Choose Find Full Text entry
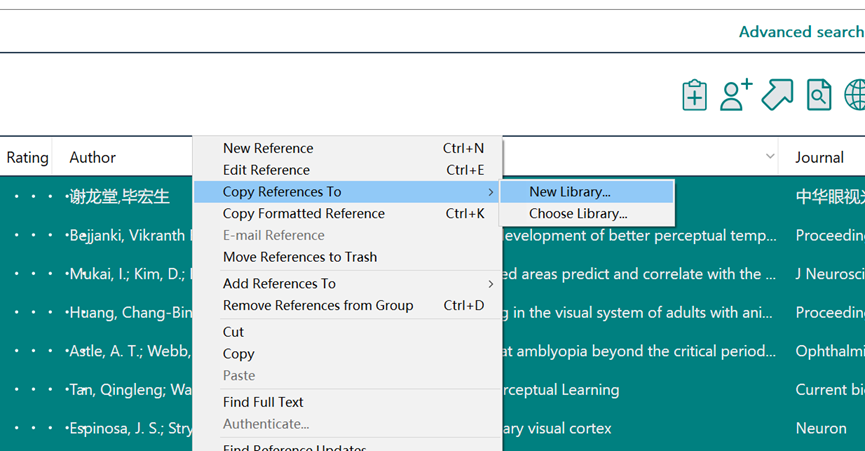 click(x=348, y=402)
